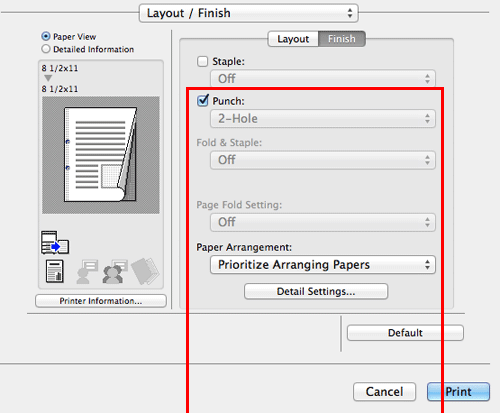Open the Page Fold Setting dropdown
The image size is (500, 413).
(x=323, y=222)
